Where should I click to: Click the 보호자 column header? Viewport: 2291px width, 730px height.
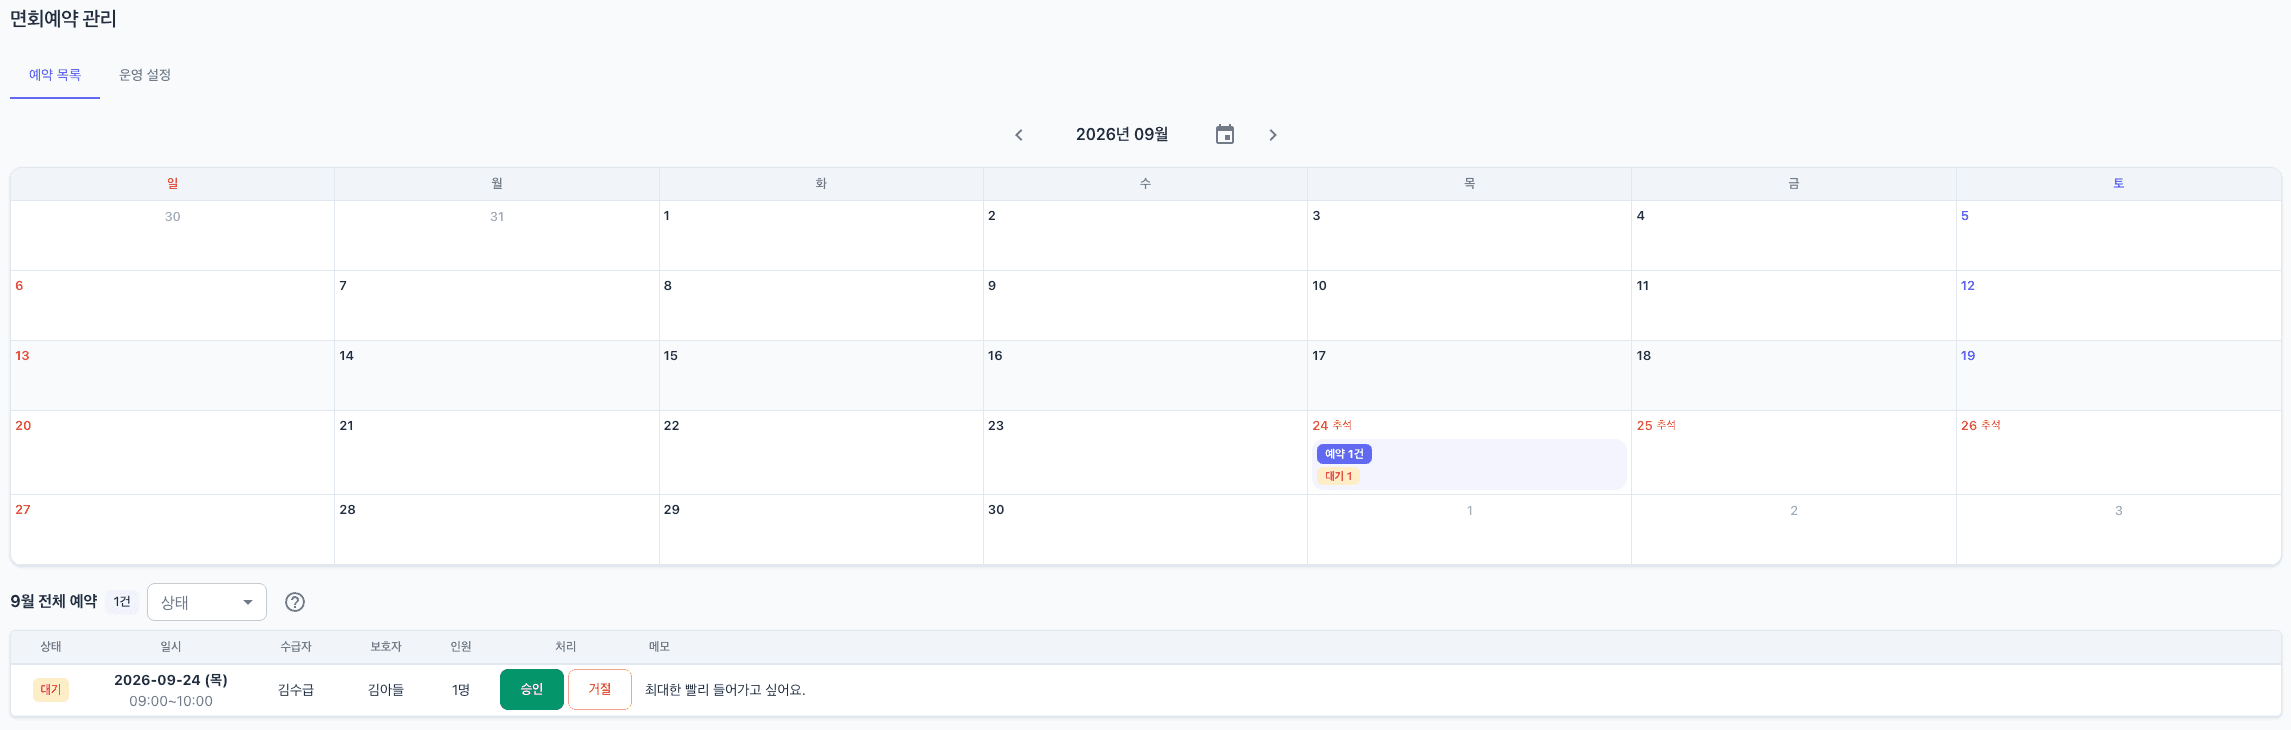click(386, 647)
